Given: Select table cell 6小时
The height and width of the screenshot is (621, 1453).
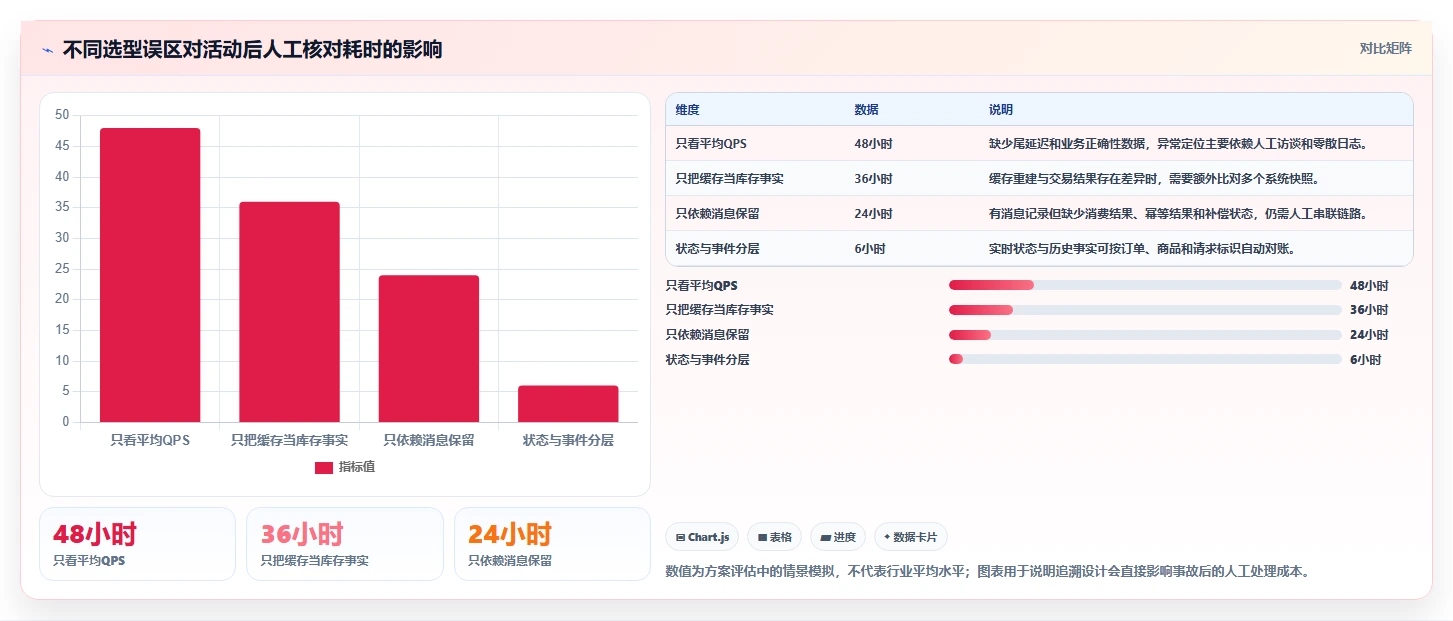Looking at the screenshot, I should point(870,249).
